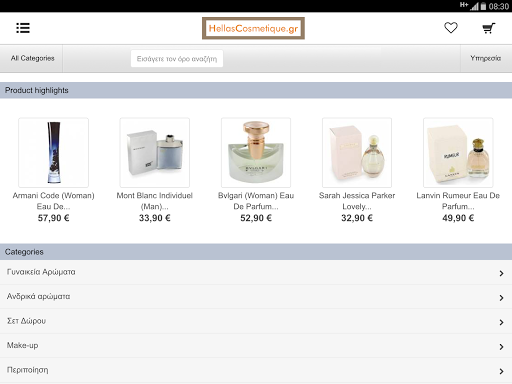The height and width of the screenshot is (384, 512).
Task: Open the hamburger list menu icon
Action: tap(23, 28)
